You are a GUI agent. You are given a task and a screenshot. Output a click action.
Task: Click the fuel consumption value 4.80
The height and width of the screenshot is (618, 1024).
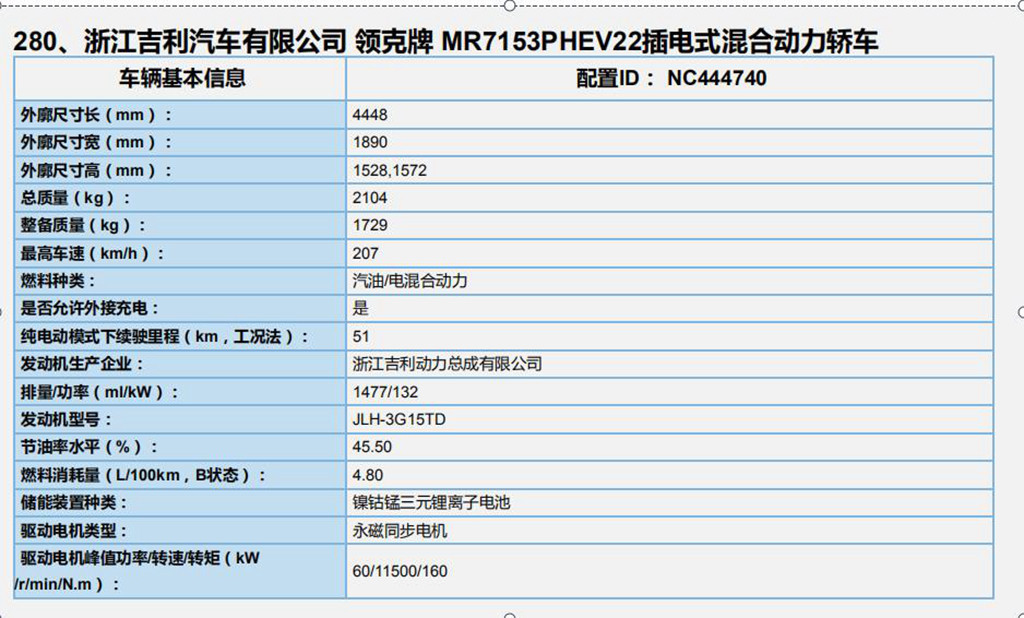[368, 475]
